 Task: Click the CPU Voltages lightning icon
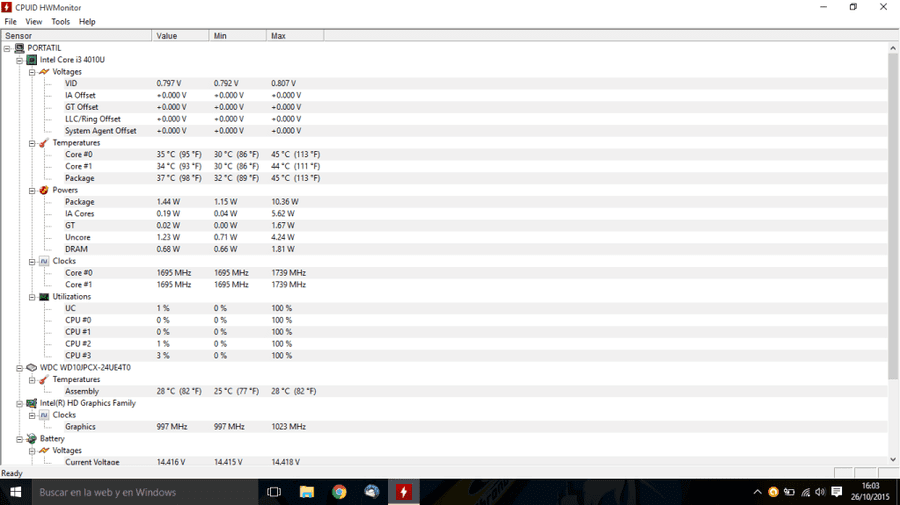(44, 72)
